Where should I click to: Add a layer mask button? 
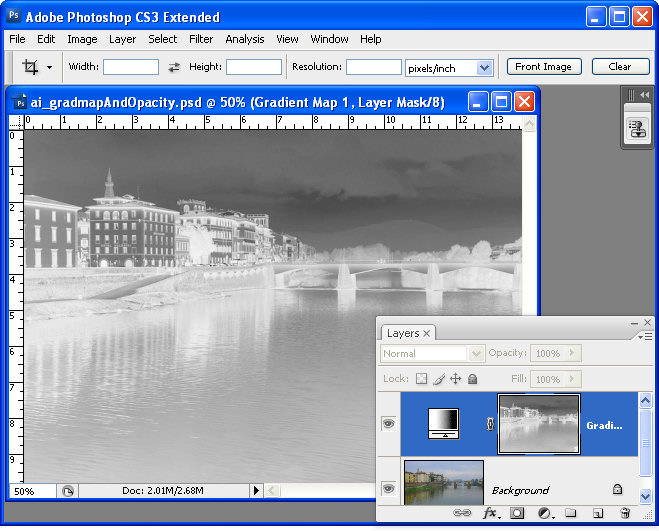(x=517, y=513)
